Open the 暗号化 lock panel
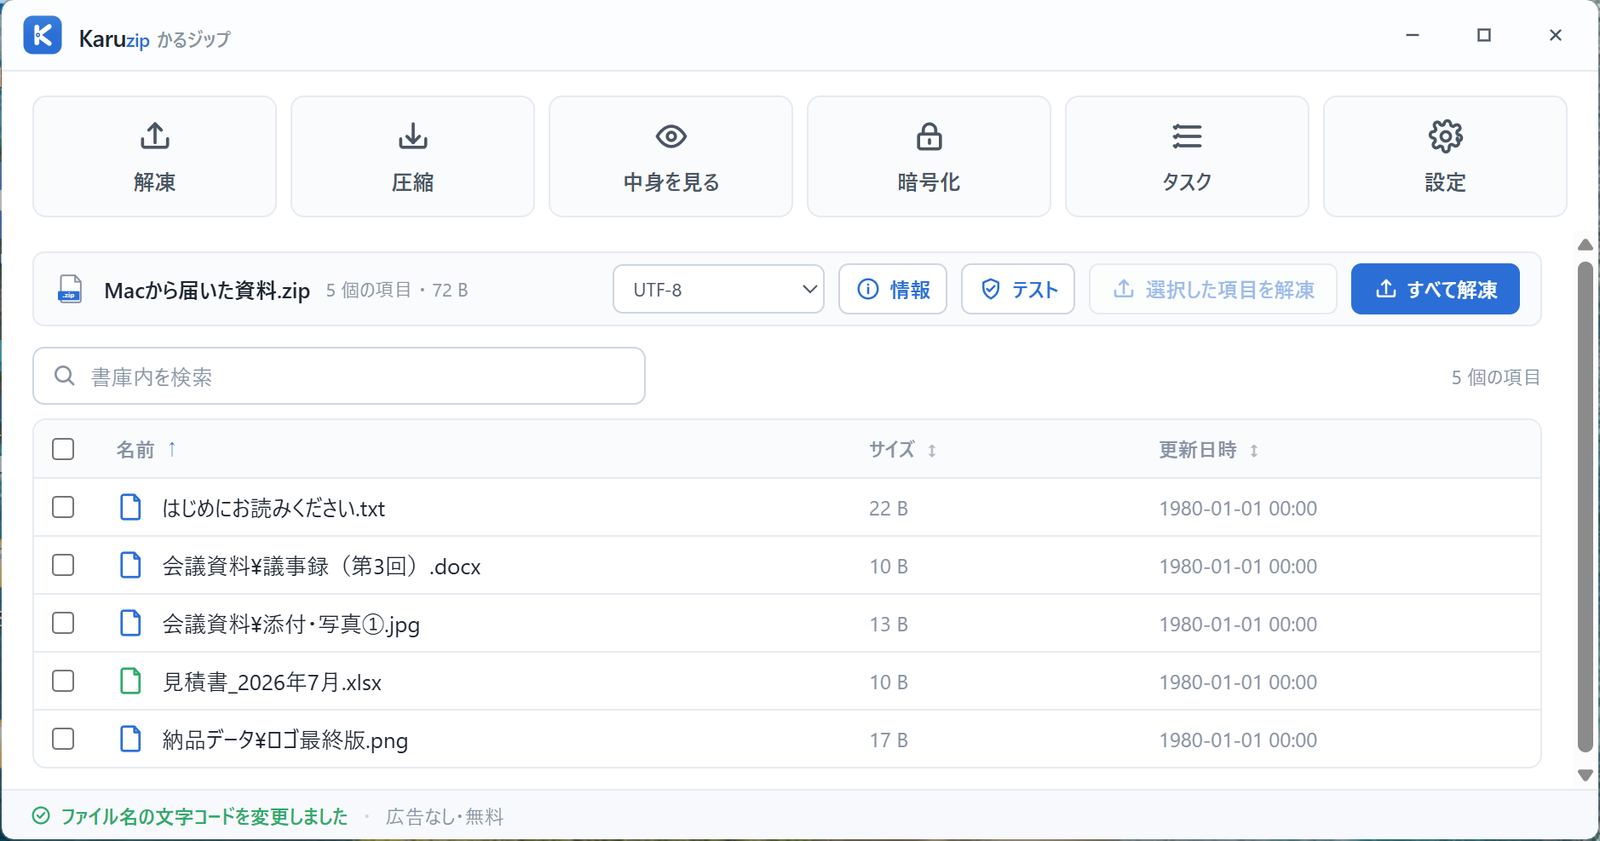 929,156
